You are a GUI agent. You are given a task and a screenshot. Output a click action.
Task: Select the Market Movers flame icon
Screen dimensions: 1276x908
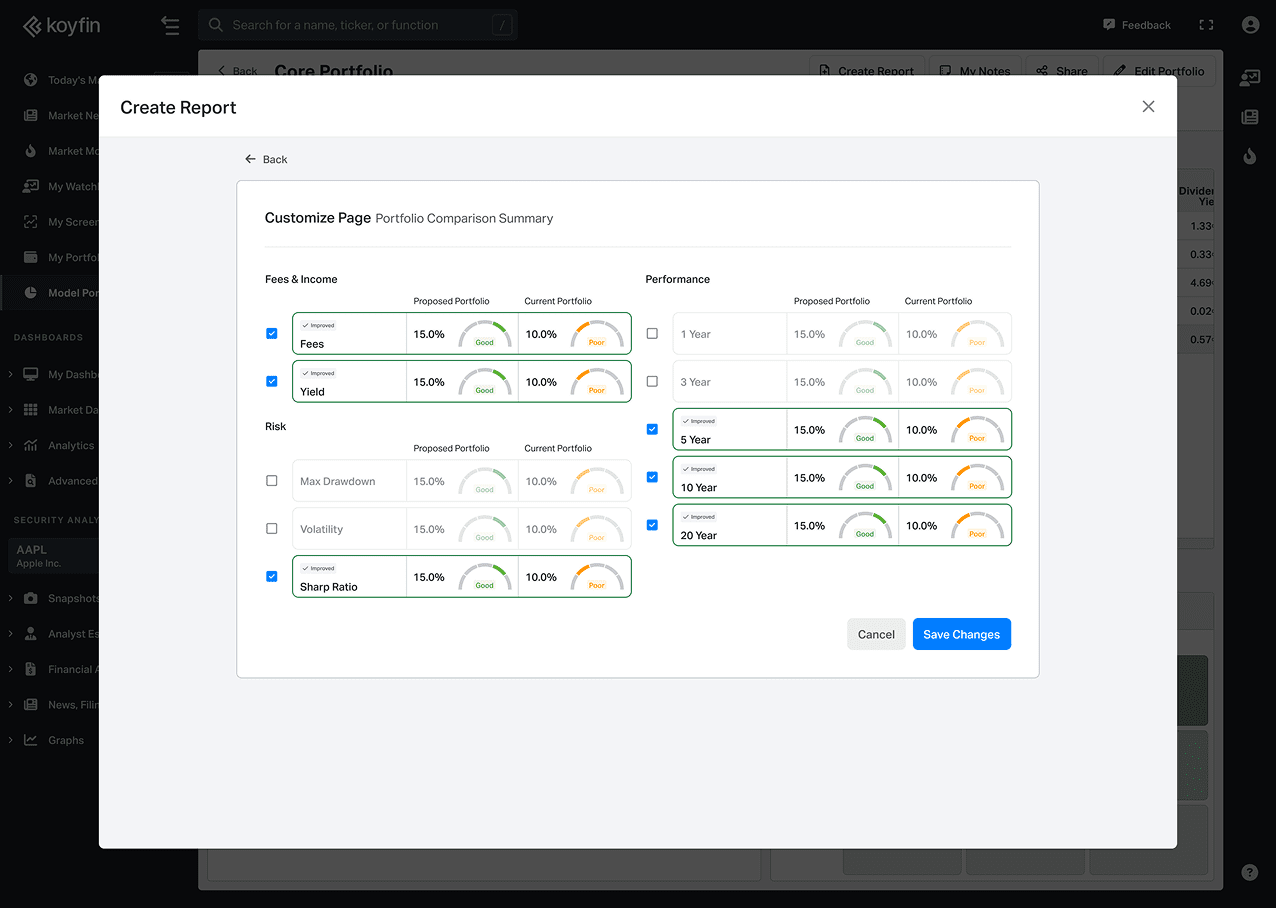(32, 151)
